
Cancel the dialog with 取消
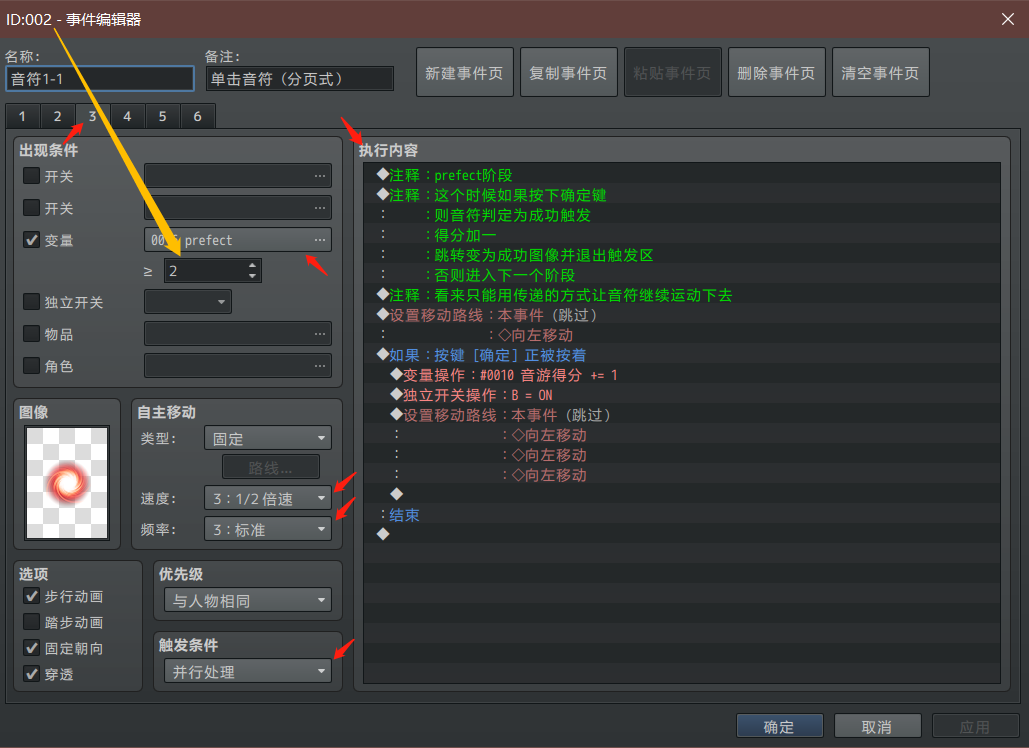tap(877, 726)
